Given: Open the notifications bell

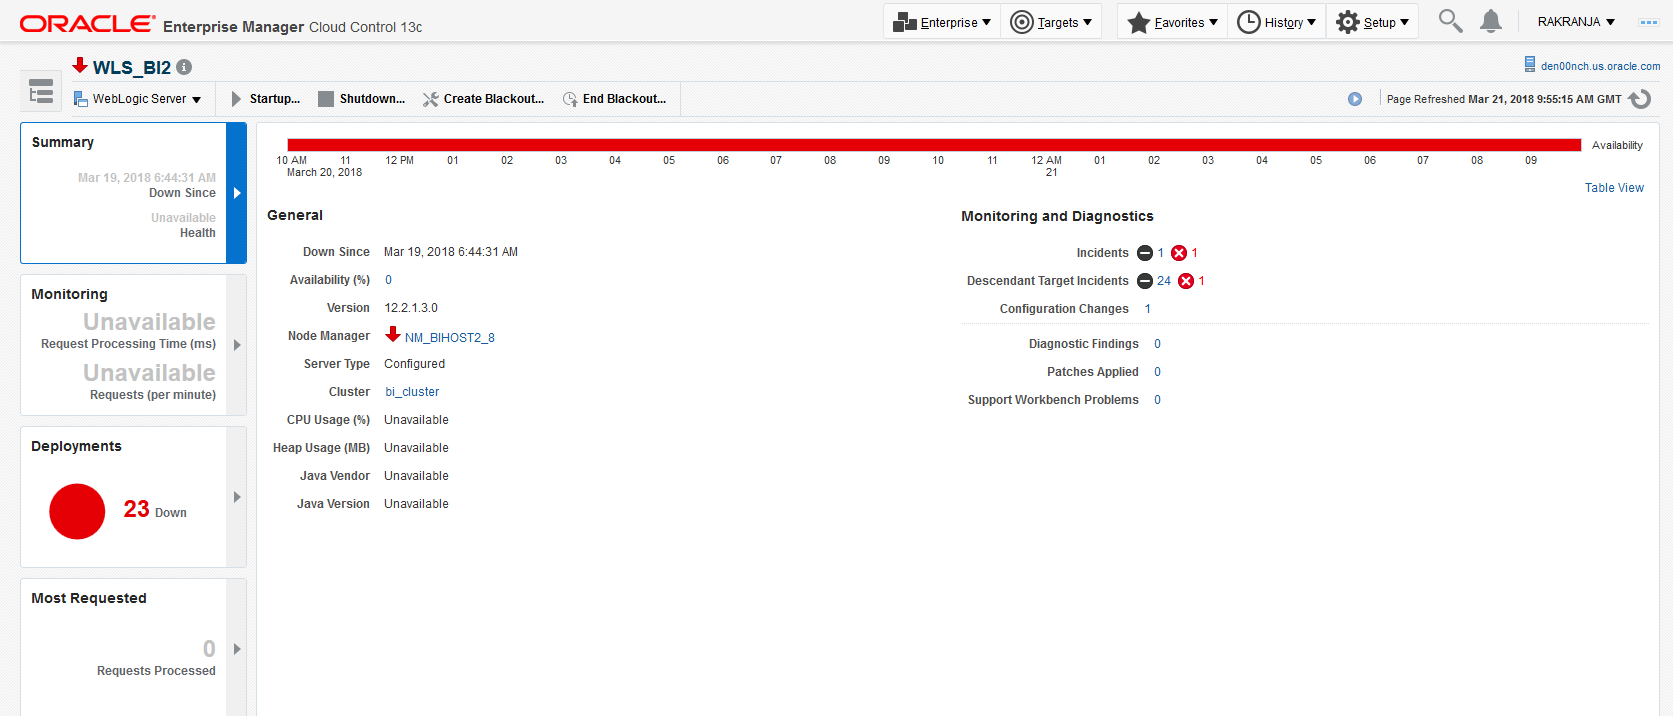Looking at the screenshot, I should click(x=1491, y=21).
